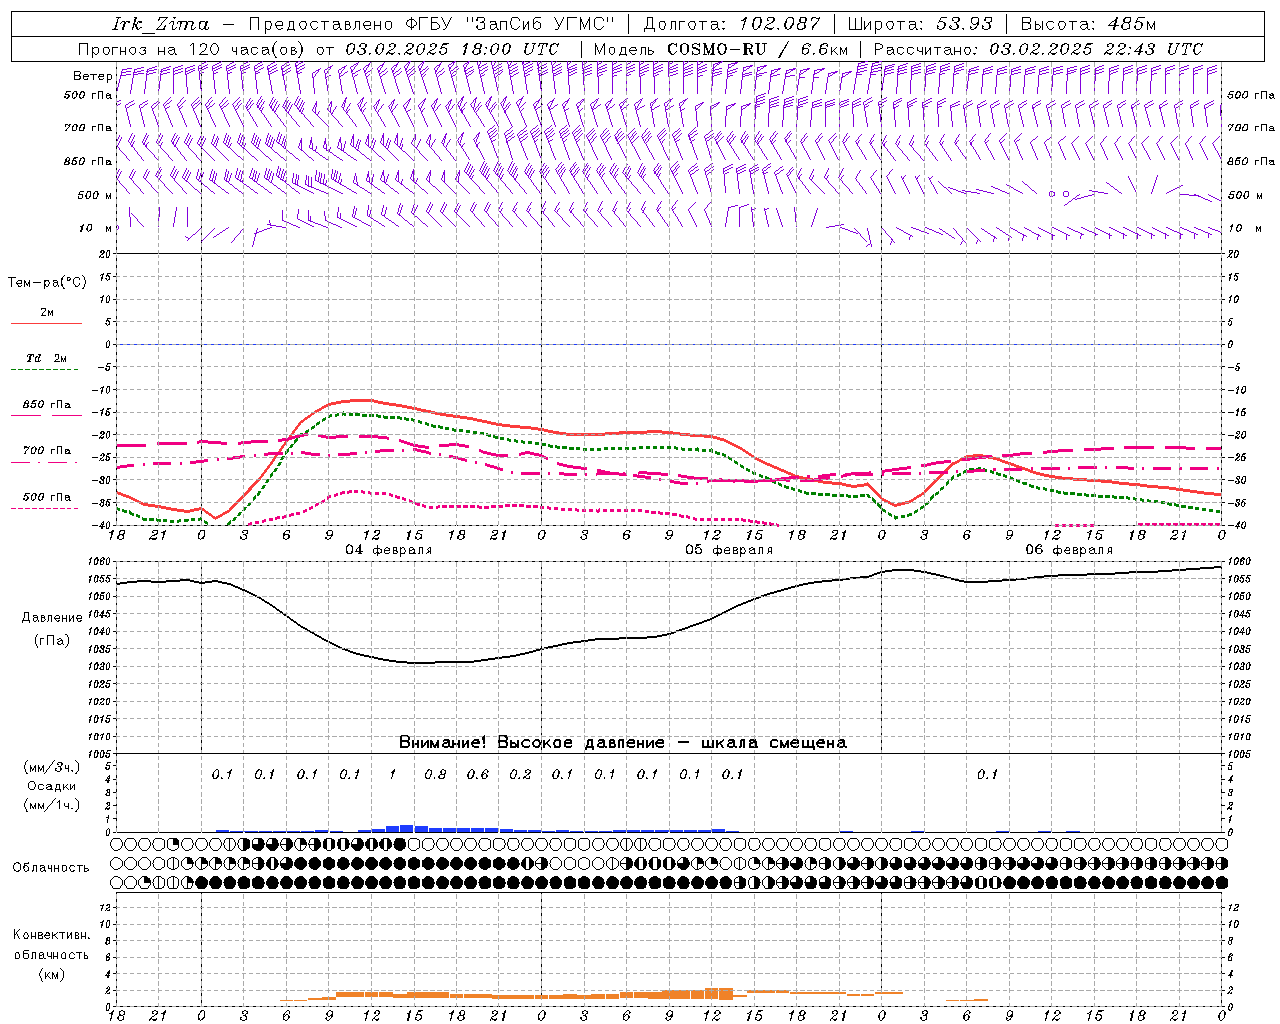
Task: Click the "(мм/3ч.)" unit label
Action: coord(52,767)
